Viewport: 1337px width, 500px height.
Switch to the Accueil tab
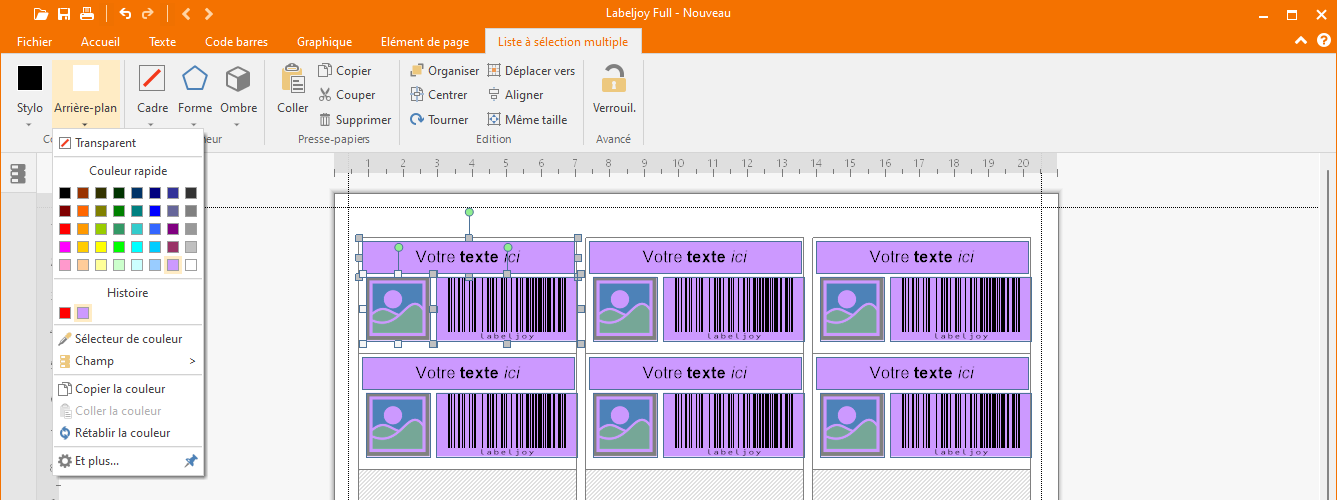[x=100, y=42]
